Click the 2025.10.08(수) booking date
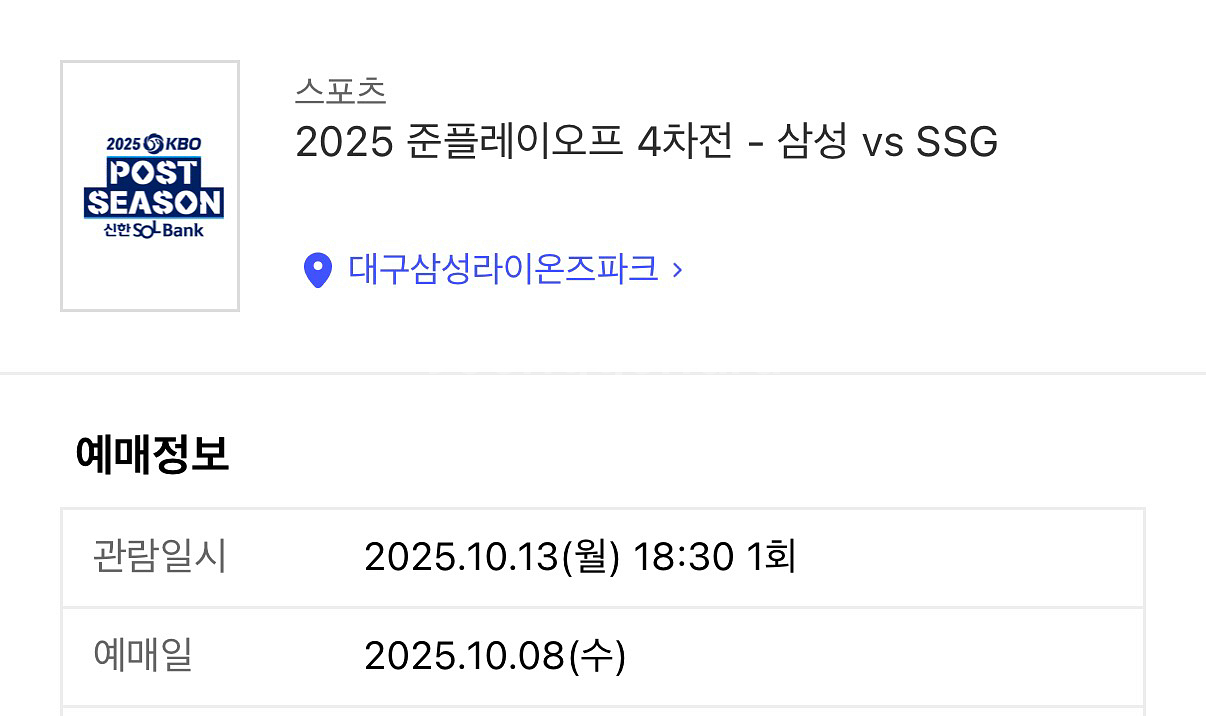The image size is (1206, 716). click(495, 657)
